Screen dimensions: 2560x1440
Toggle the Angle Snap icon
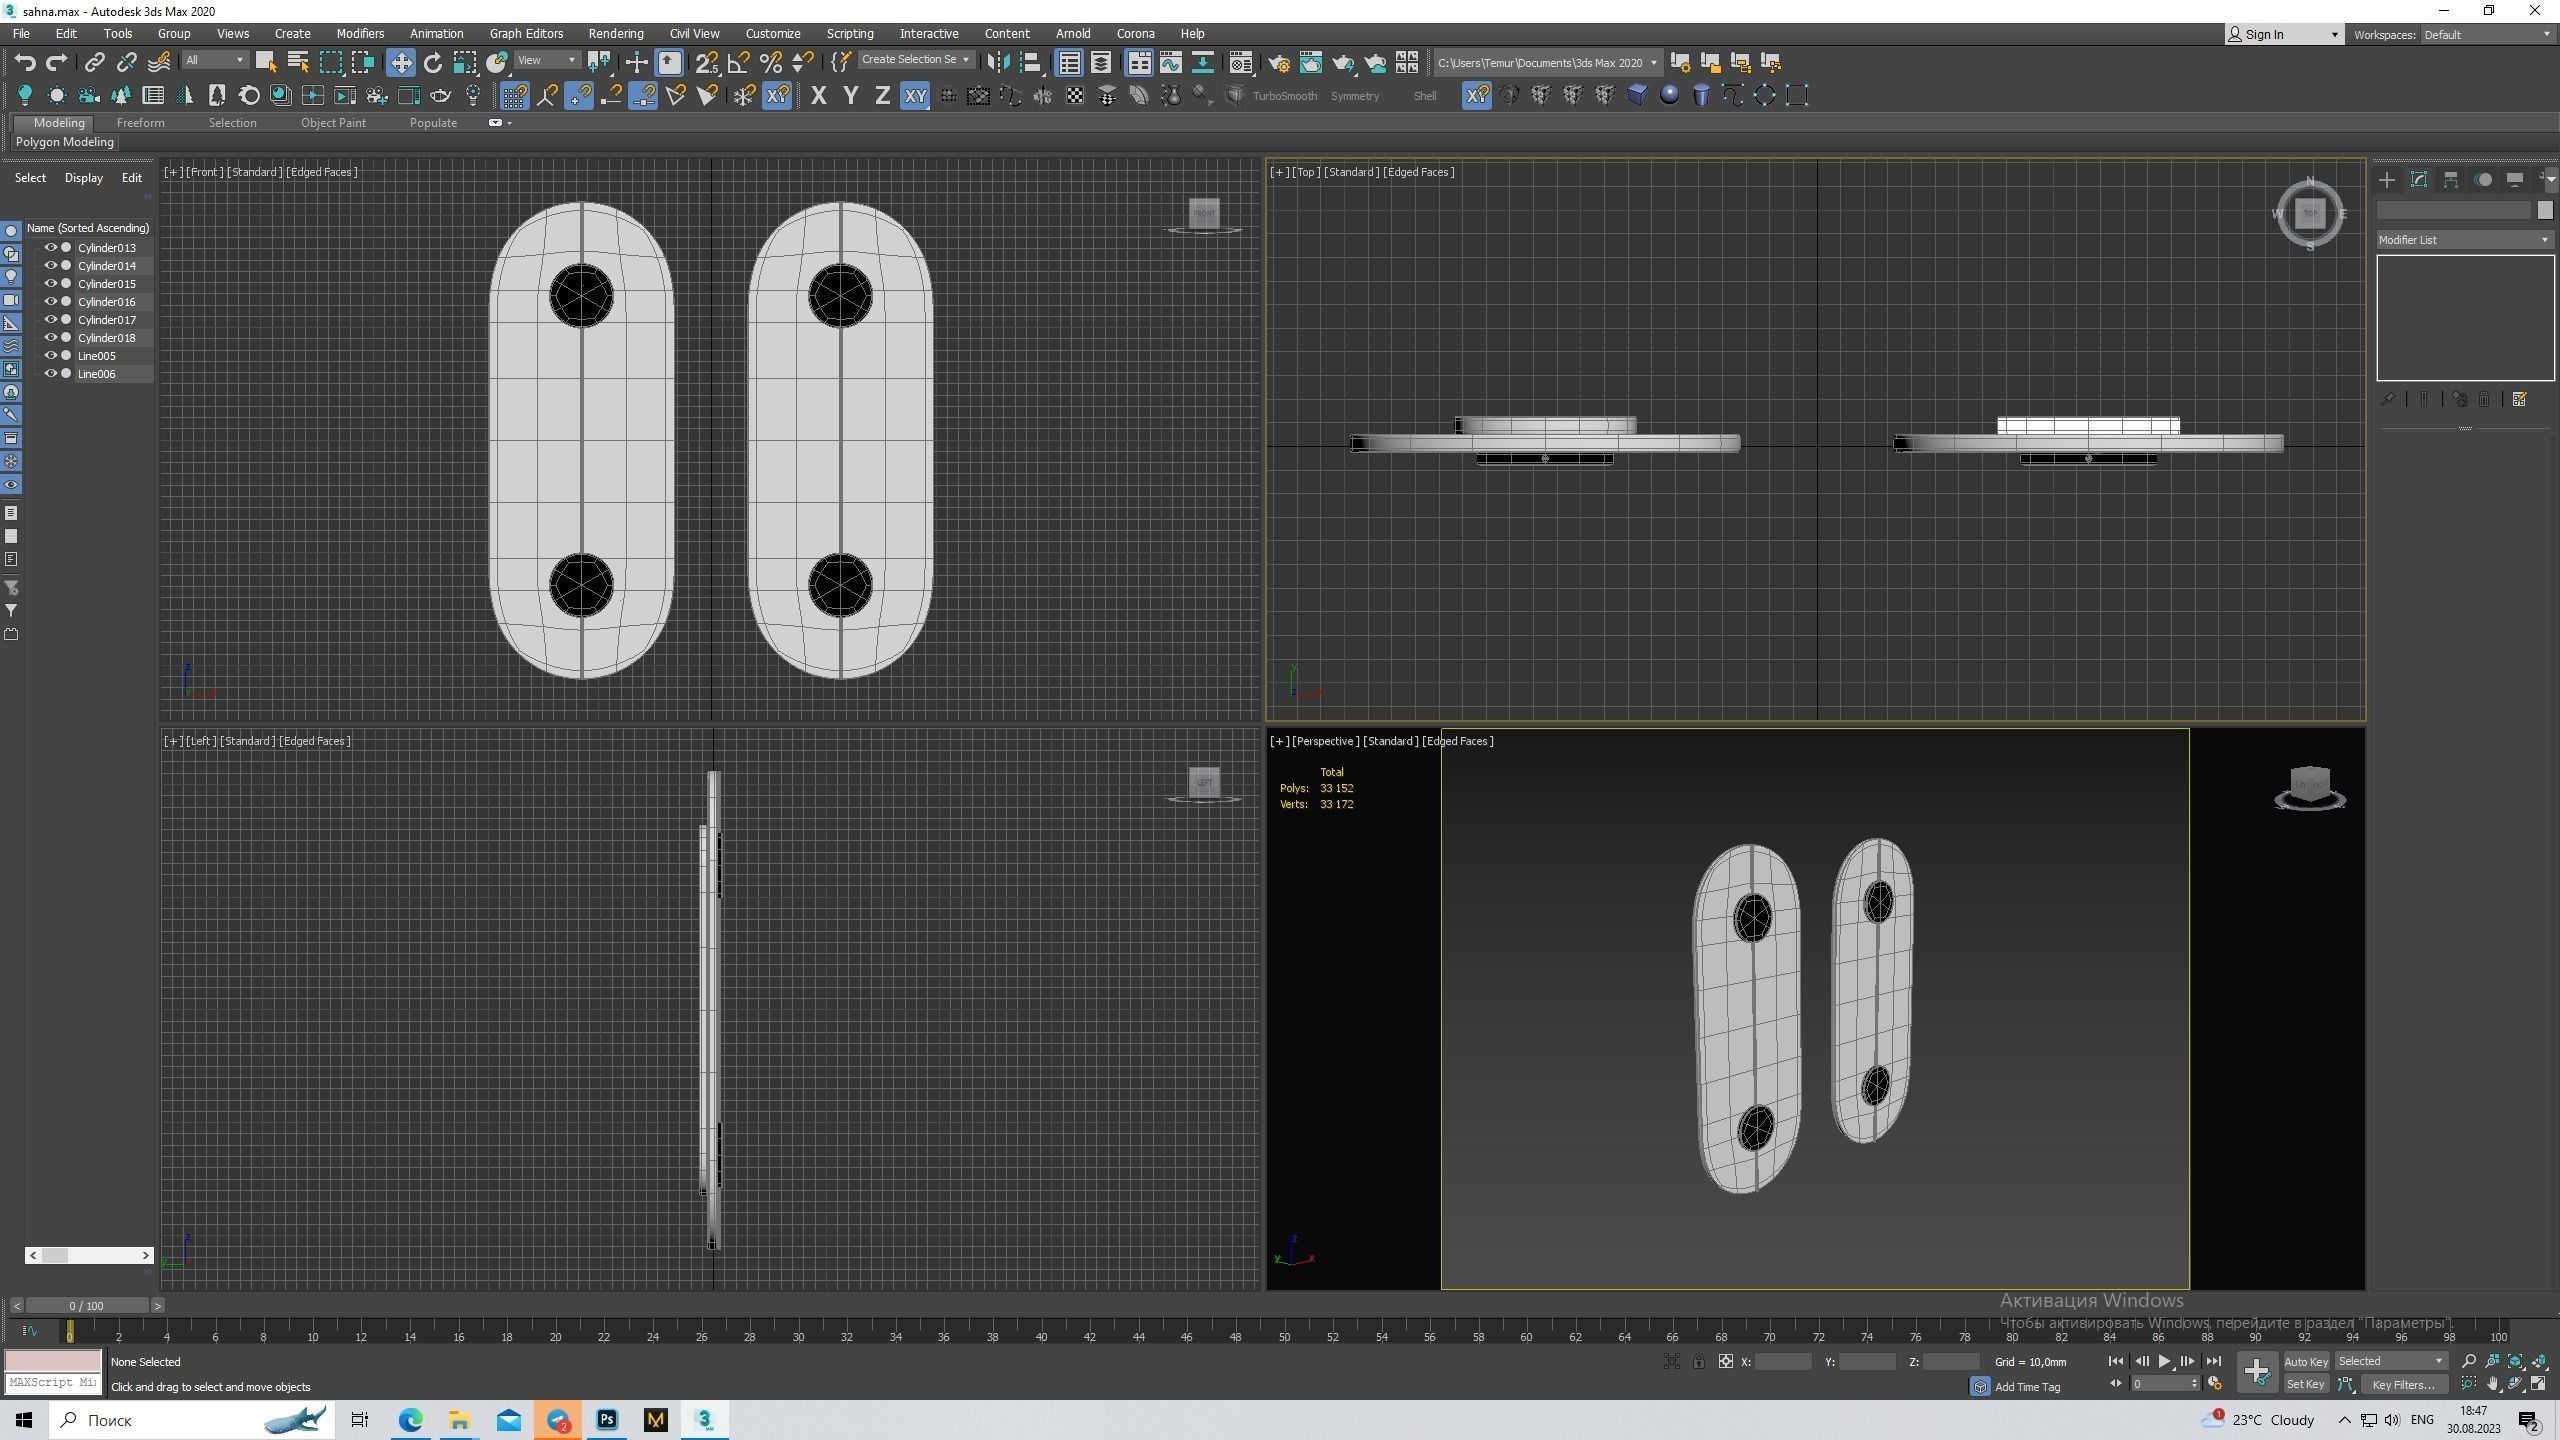coord(738,63)
